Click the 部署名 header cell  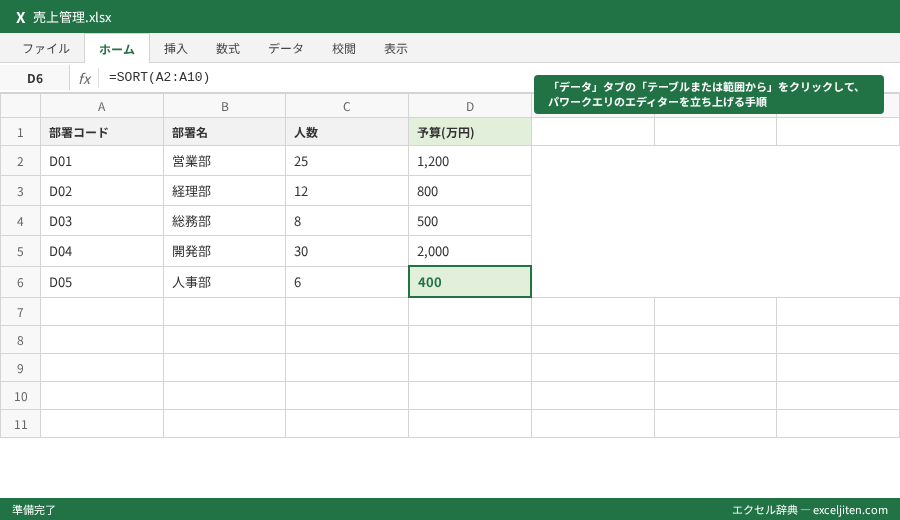coord(224,133)
